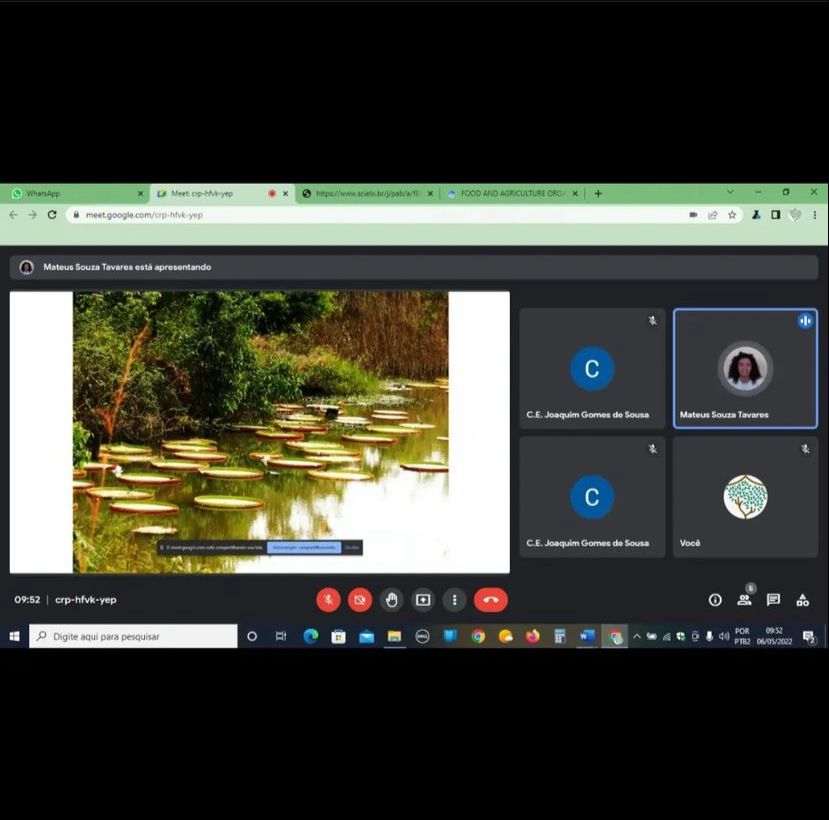This screenshot has height=820, width=829.
Task: Click the present screen icon
Action: (x=423, y=600)
